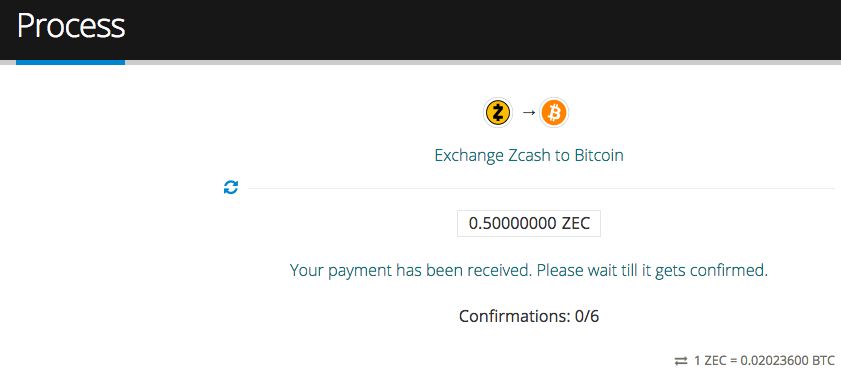Click the Confirmations: 0/6 status text
This screenshot has width=841, height=381.
[x=529, y=317]
